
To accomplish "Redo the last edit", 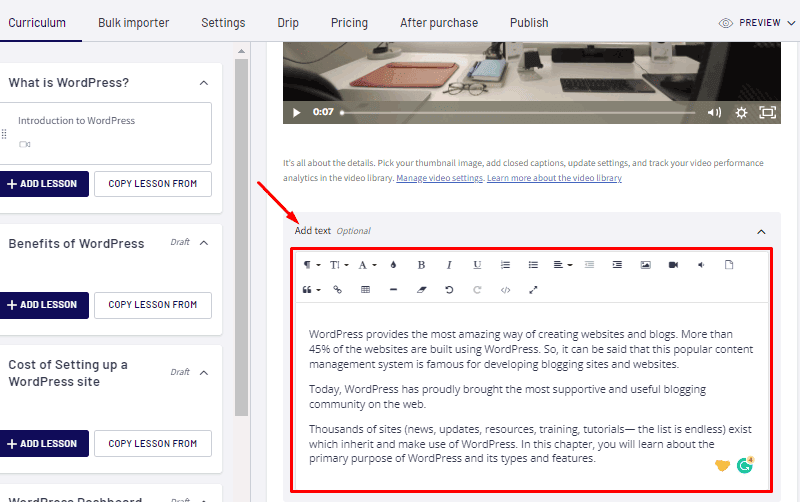I will (x=477, y=290).
